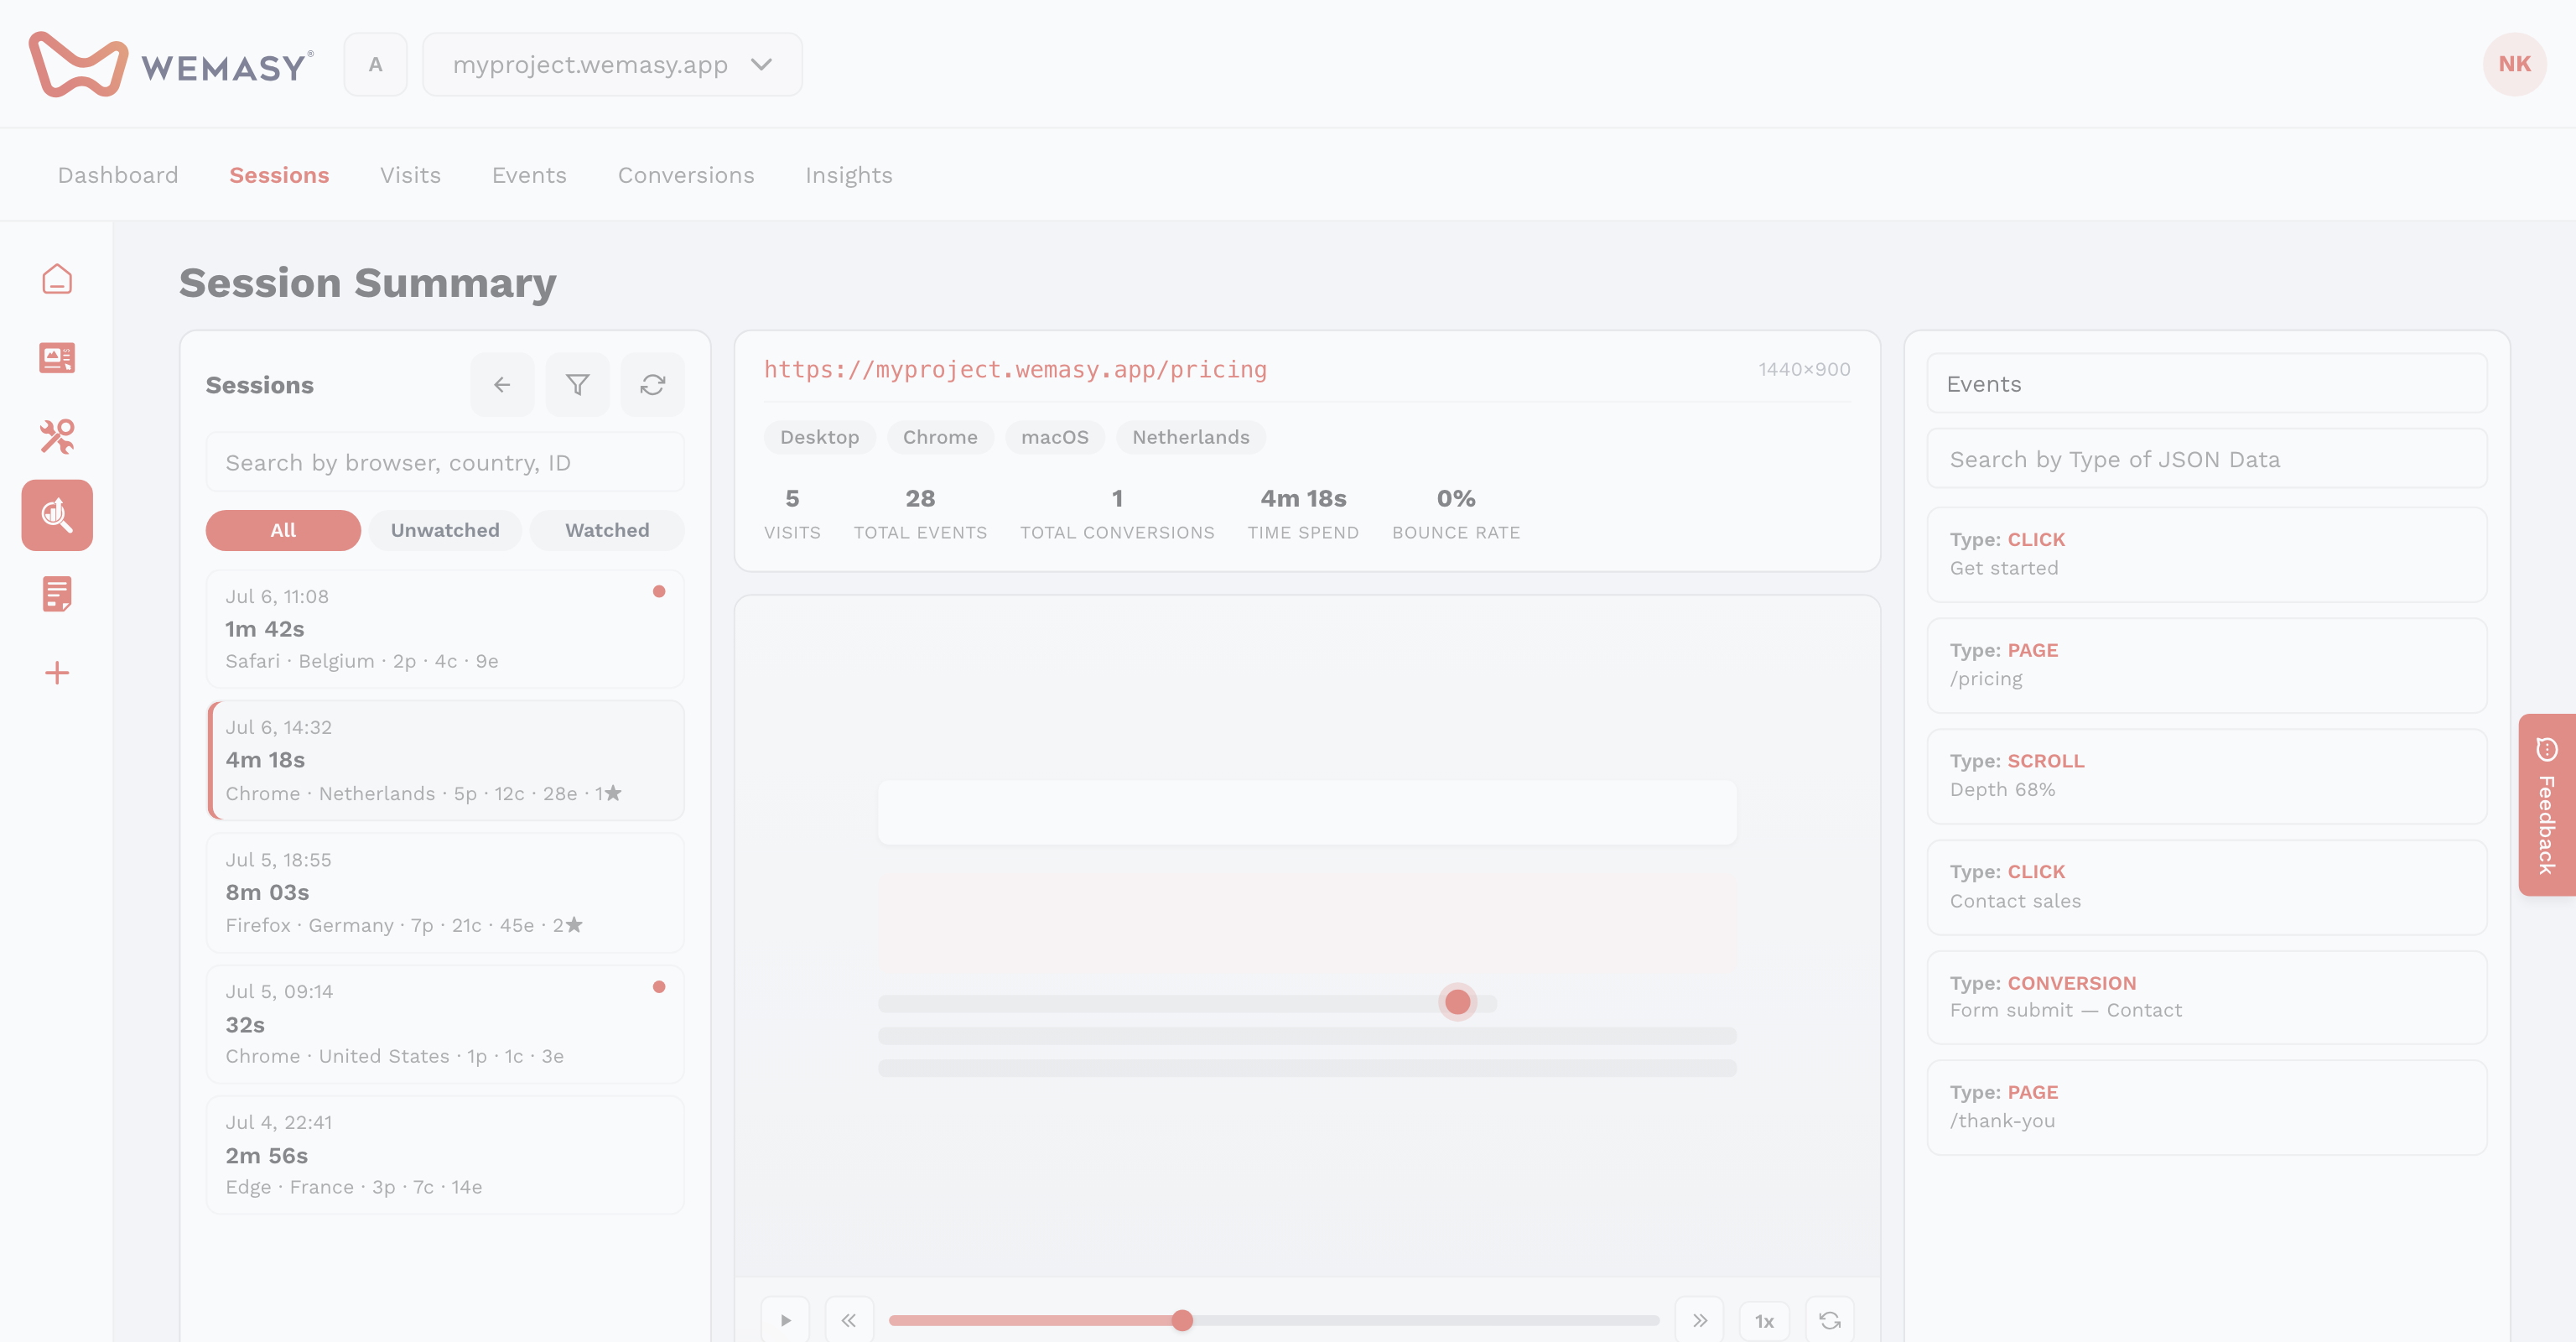Focus the session search field

[445, 462]
